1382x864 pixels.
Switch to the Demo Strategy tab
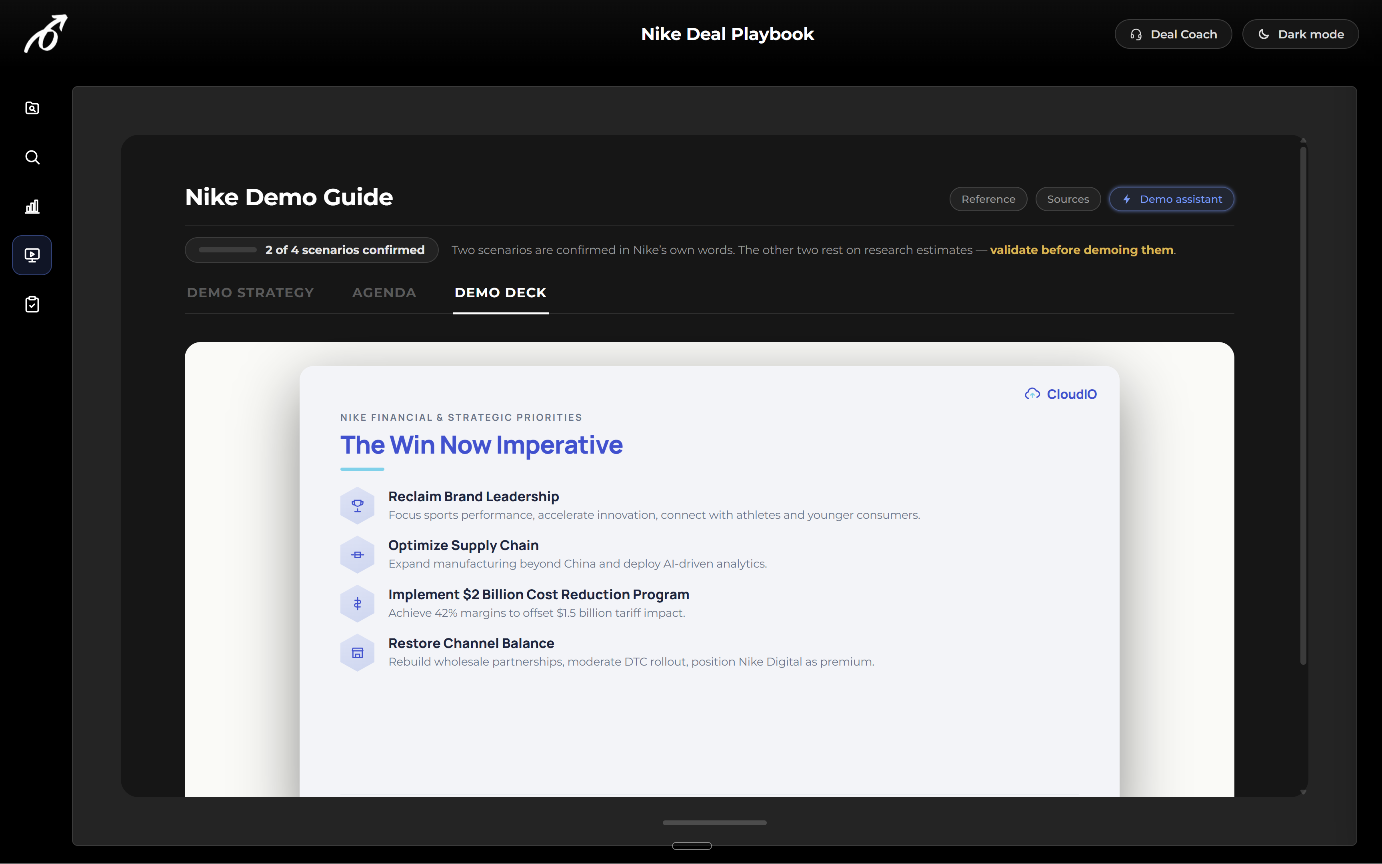251,293
